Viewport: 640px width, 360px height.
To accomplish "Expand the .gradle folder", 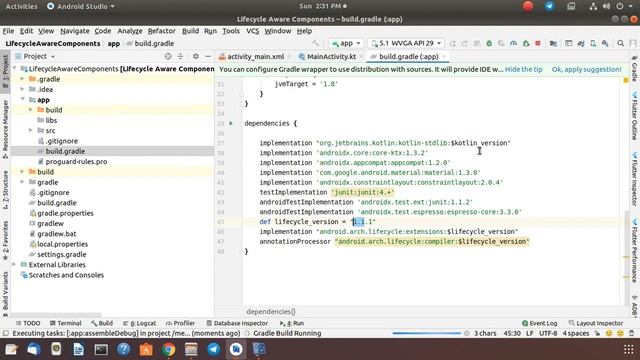I will (22, 79).
